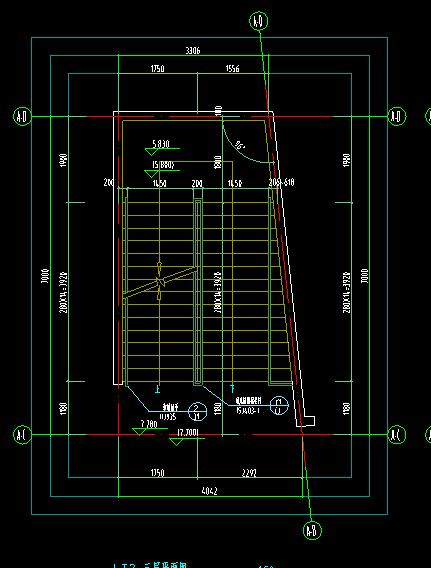The image size is (431, 568).
Task: Click the left-side A-D axis bubble
Action: point(22,116)
